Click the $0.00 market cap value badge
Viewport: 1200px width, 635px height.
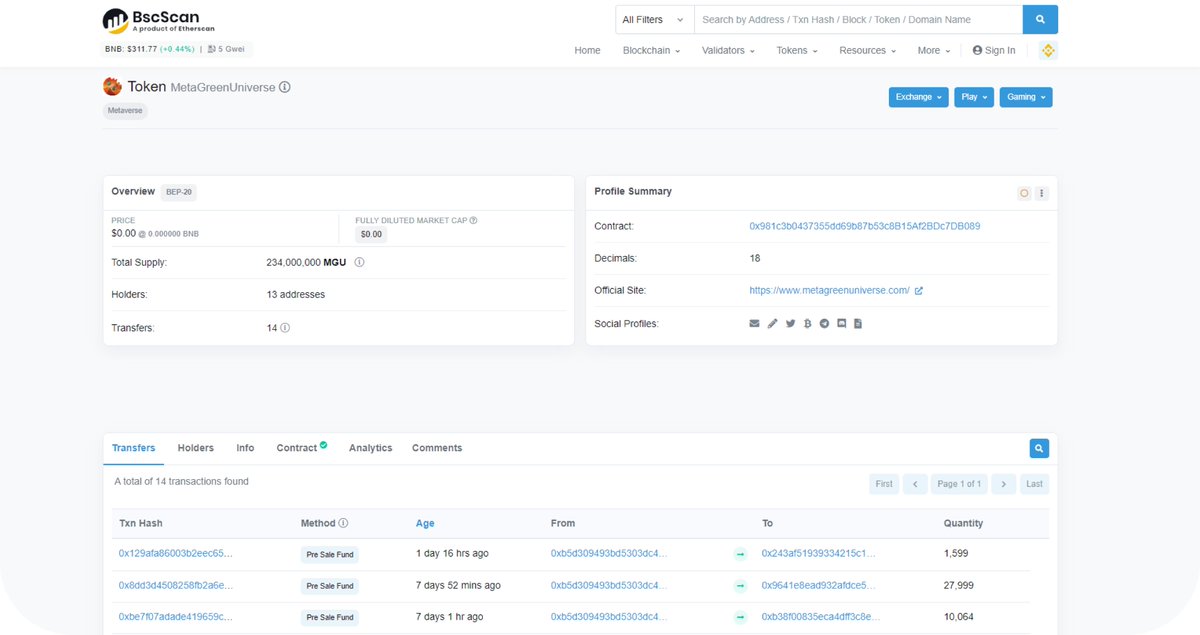[371, 234]
